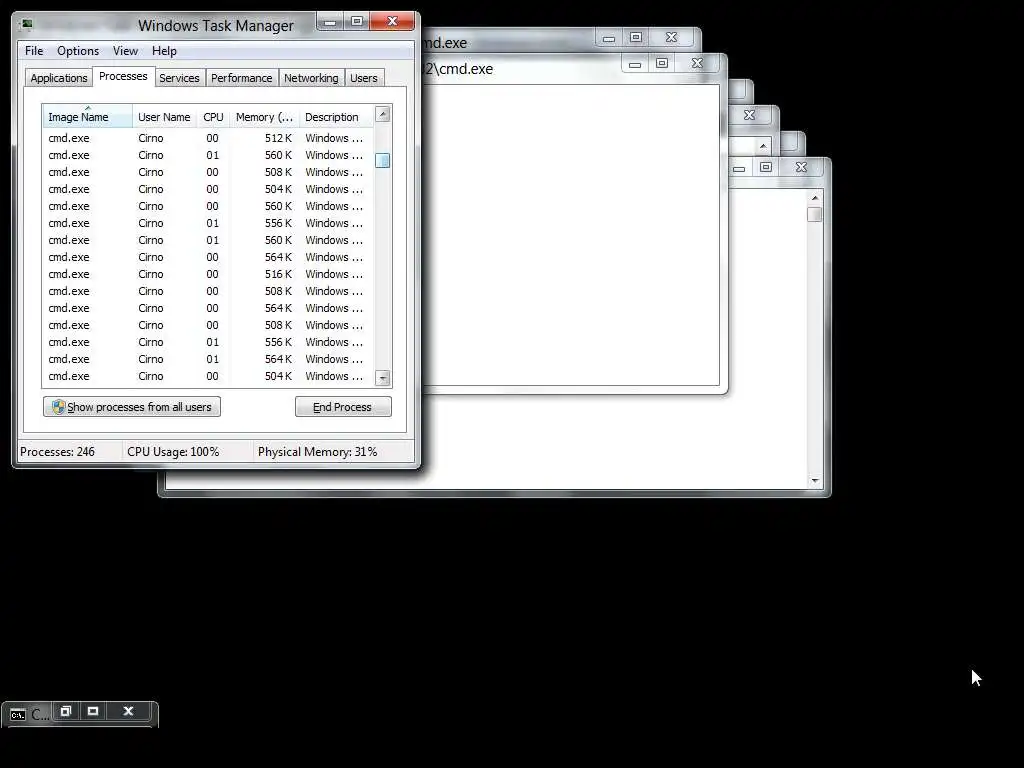The width and height of the screenshot is (1024, 768).
Task: Close the Windows Task Manager window
Action: click(x=392, y=22)
